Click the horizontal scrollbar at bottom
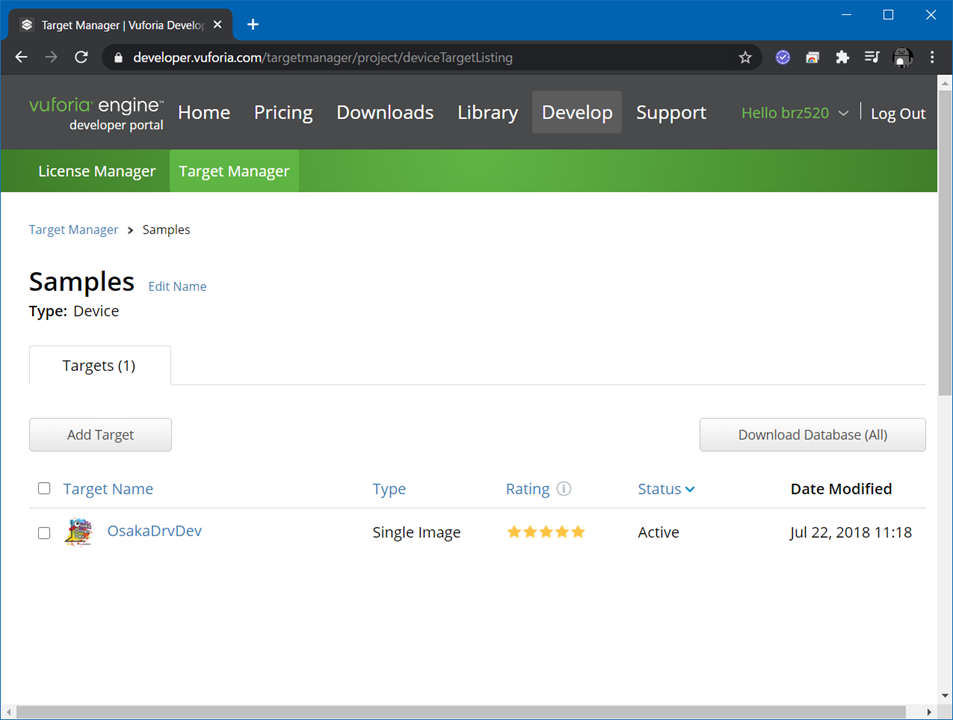The width and height of the screenshot is (953, 720). (x=461, y=711)
